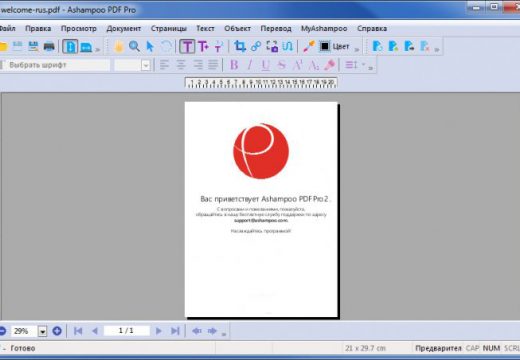The width and height of the screenshot is (520, 360).
Task: Toggle Subscript formatting
Action: [313, 65]
